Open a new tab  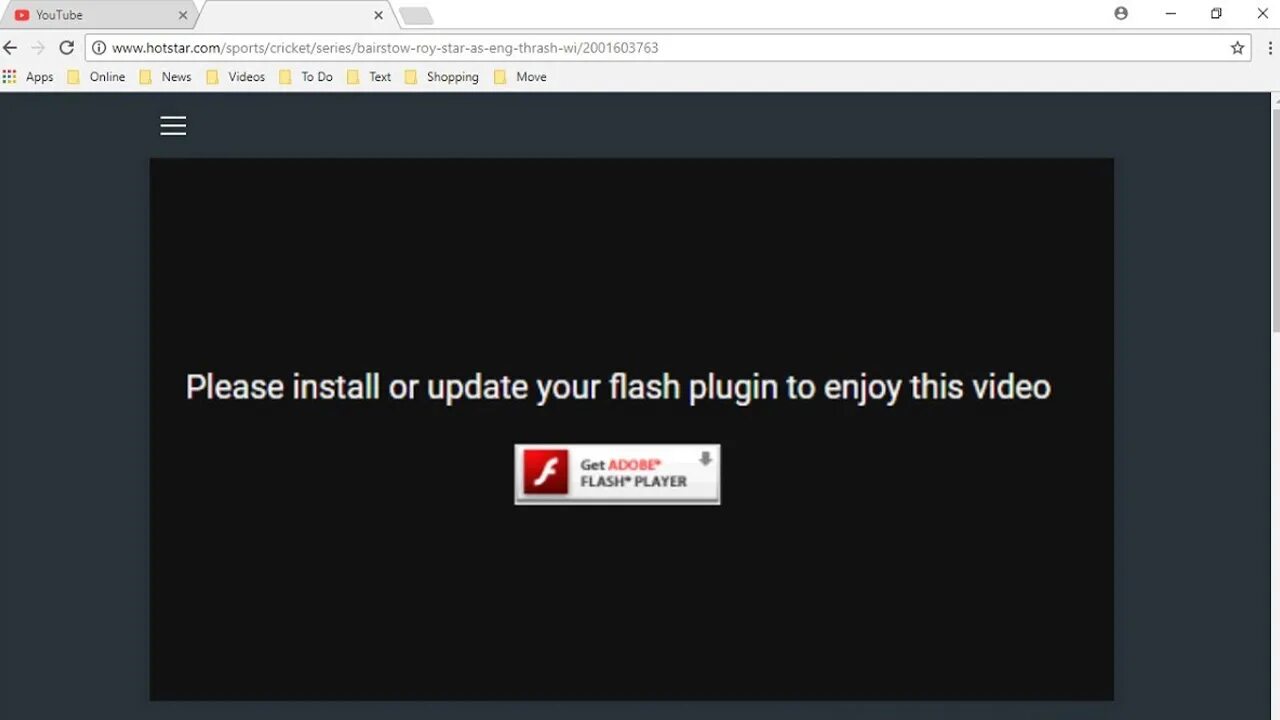tap(415, 16)
